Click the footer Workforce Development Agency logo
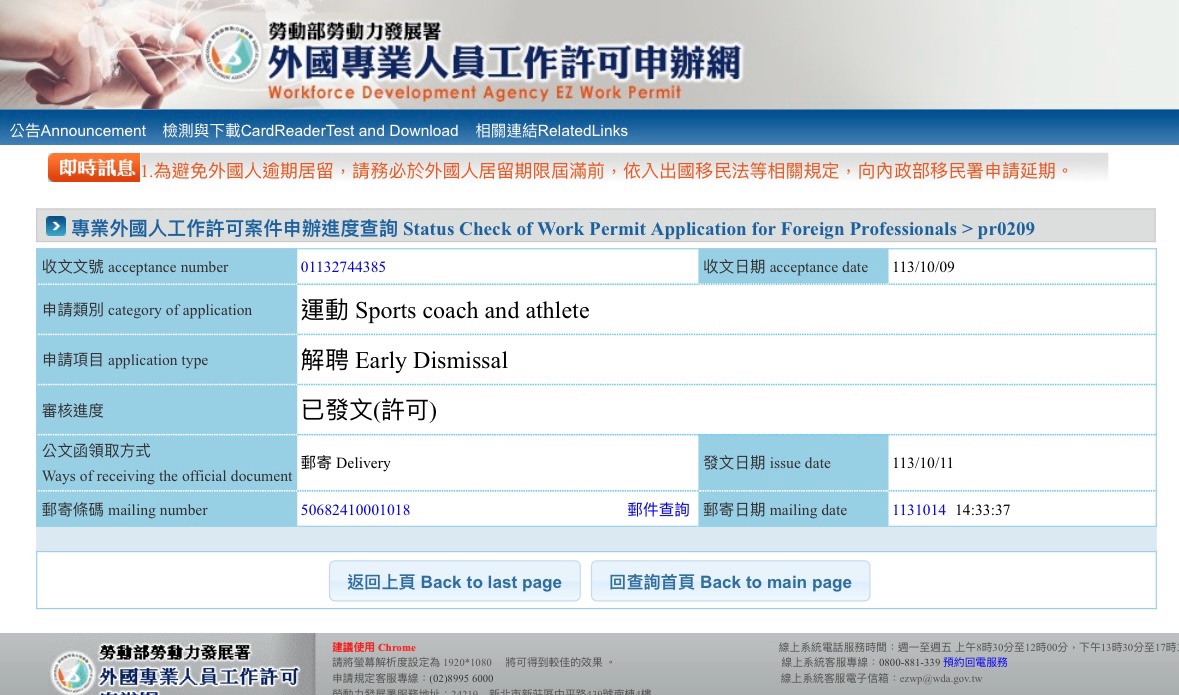Image resolution: width=1179 pixels, height=695 pixels. [73, 670]
